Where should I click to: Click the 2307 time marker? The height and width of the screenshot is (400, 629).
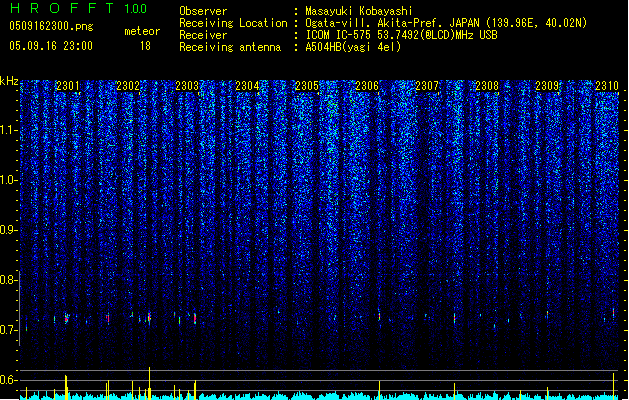click(x=427, y=85)
